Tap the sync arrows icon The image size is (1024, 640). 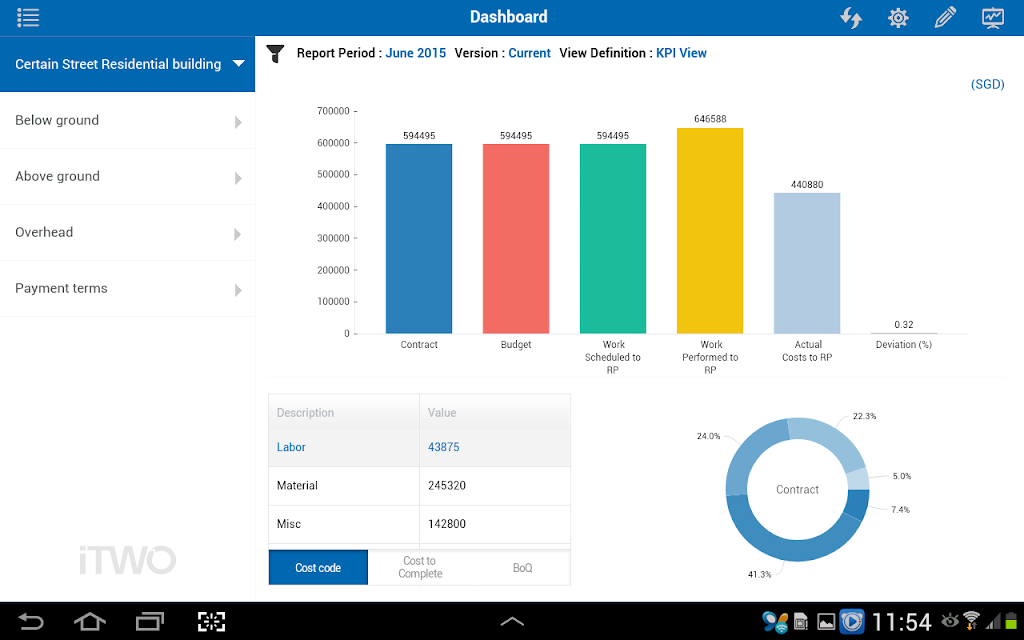tap(851, 18)
